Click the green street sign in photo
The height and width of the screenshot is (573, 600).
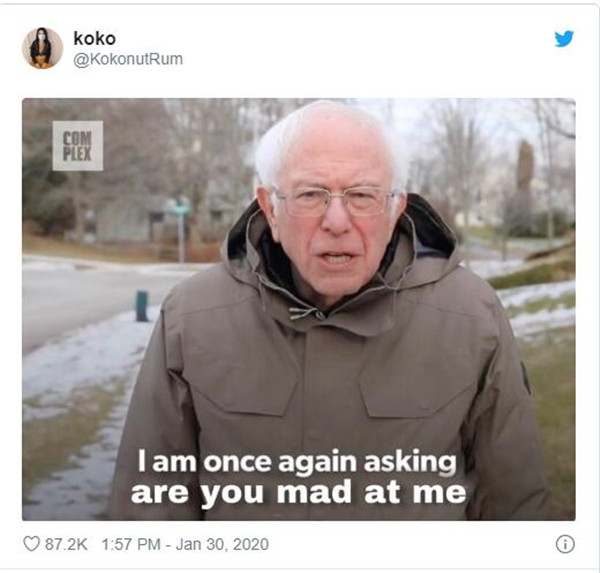point(181,209)
